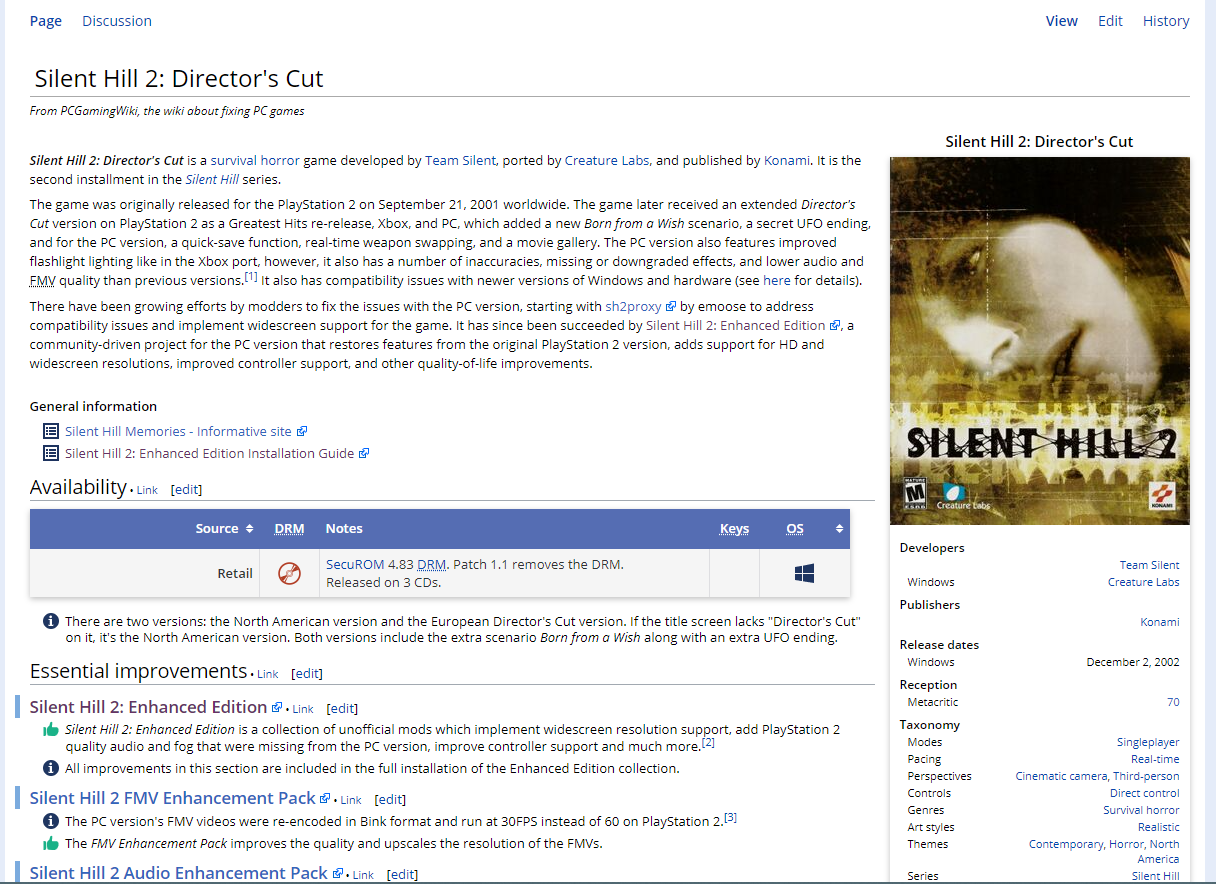
Task: Open Real-time pacing link
Action: click(x=1155, y=759)
